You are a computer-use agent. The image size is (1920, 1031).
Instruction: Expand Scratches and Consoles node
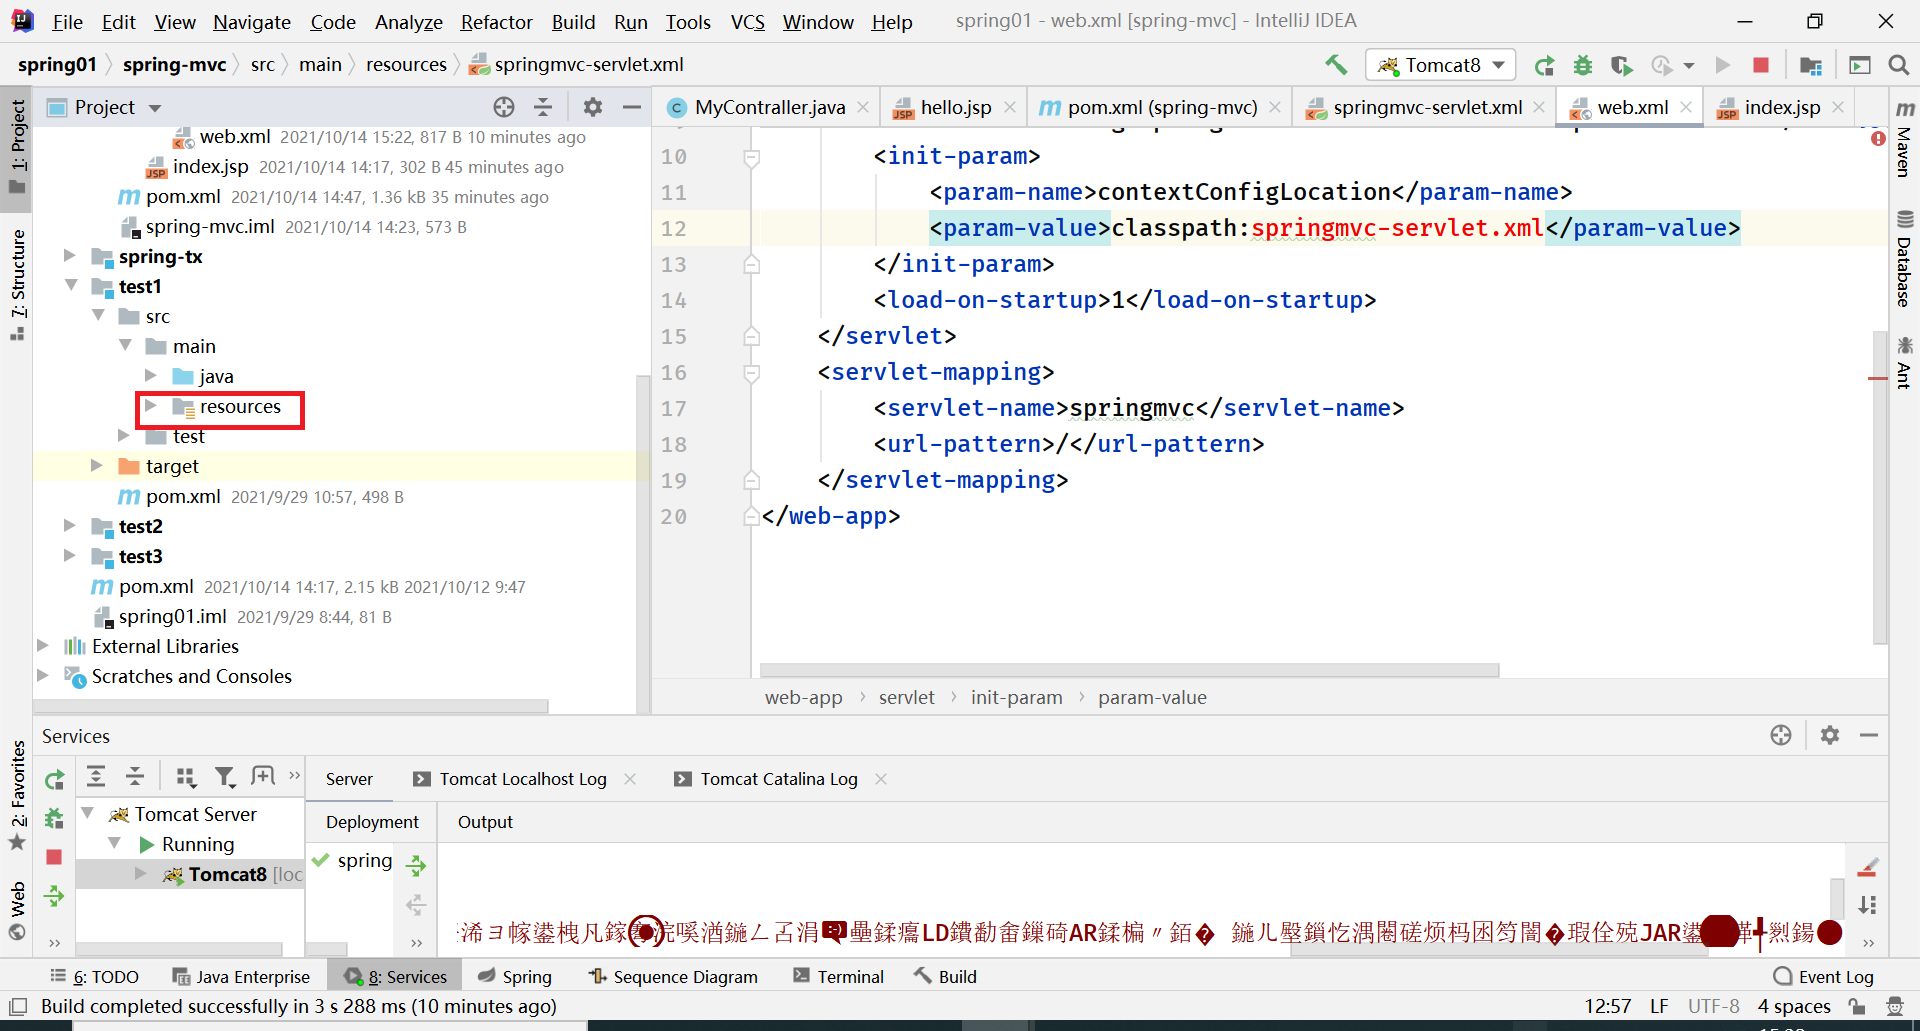click(43, 676)
